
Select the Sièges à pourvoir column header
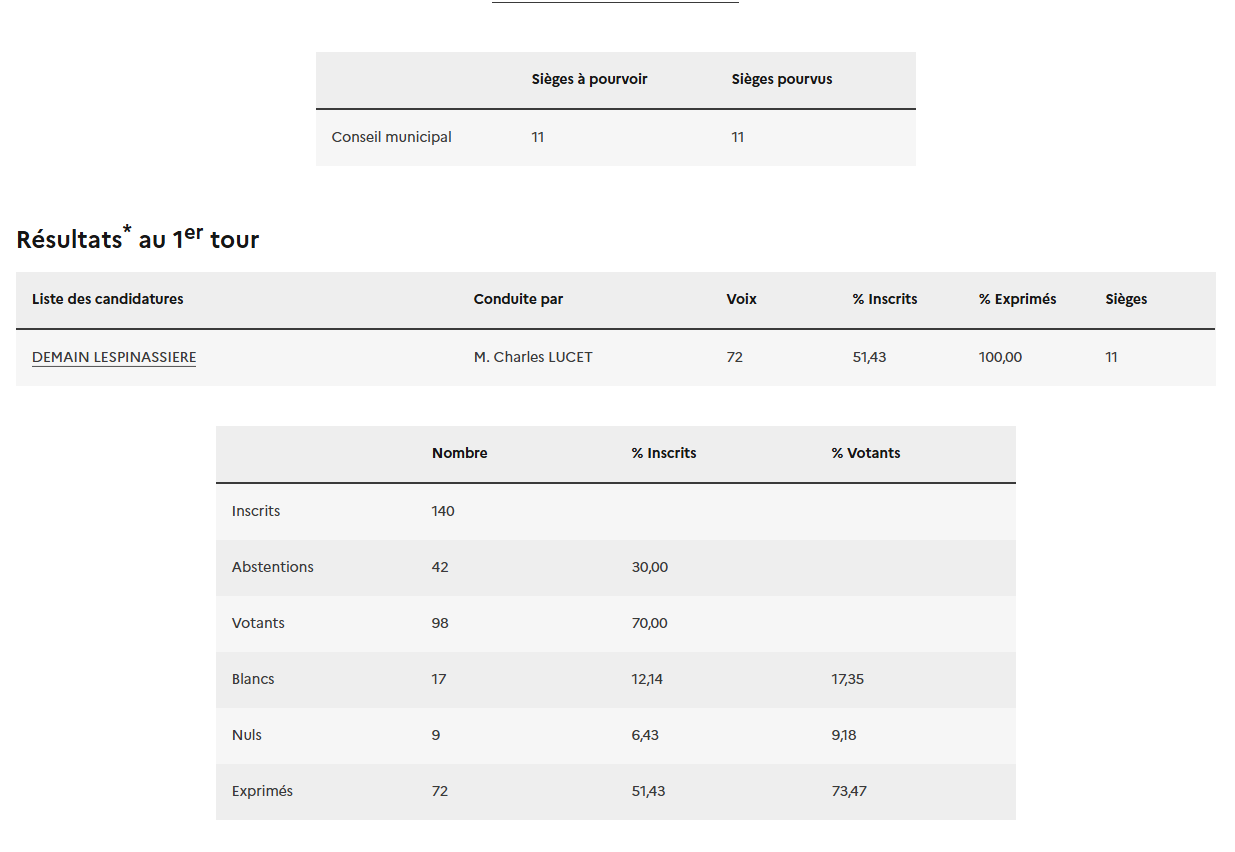point(589,79)
